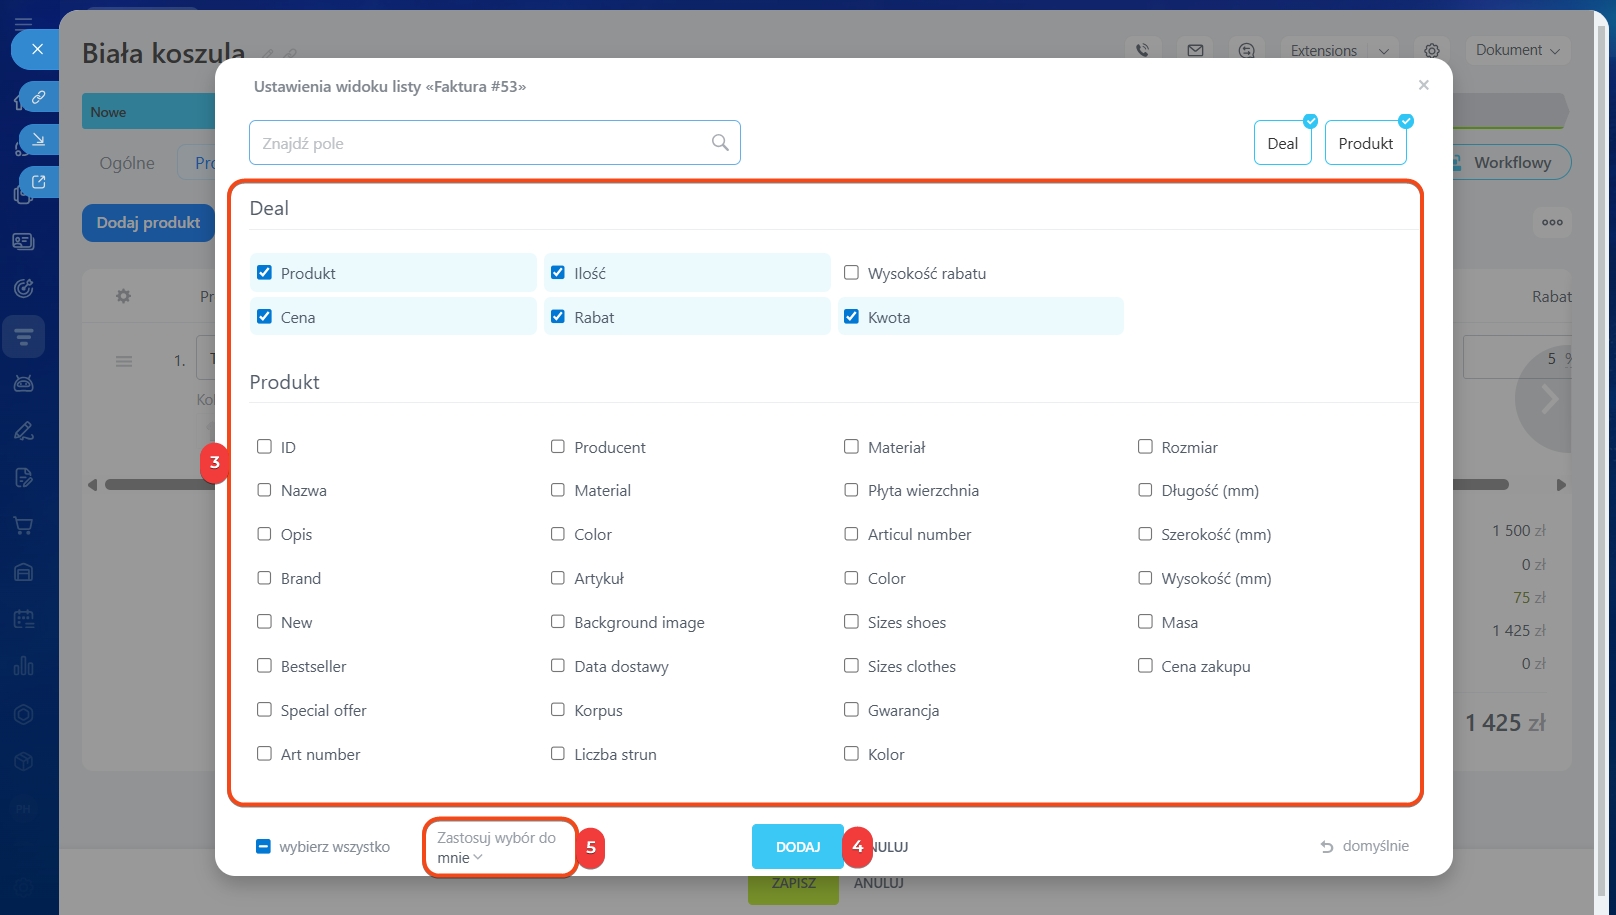Click the three-dots more options icon
This screenshot has height=915, width=1616.
(x=1552, y=222)
